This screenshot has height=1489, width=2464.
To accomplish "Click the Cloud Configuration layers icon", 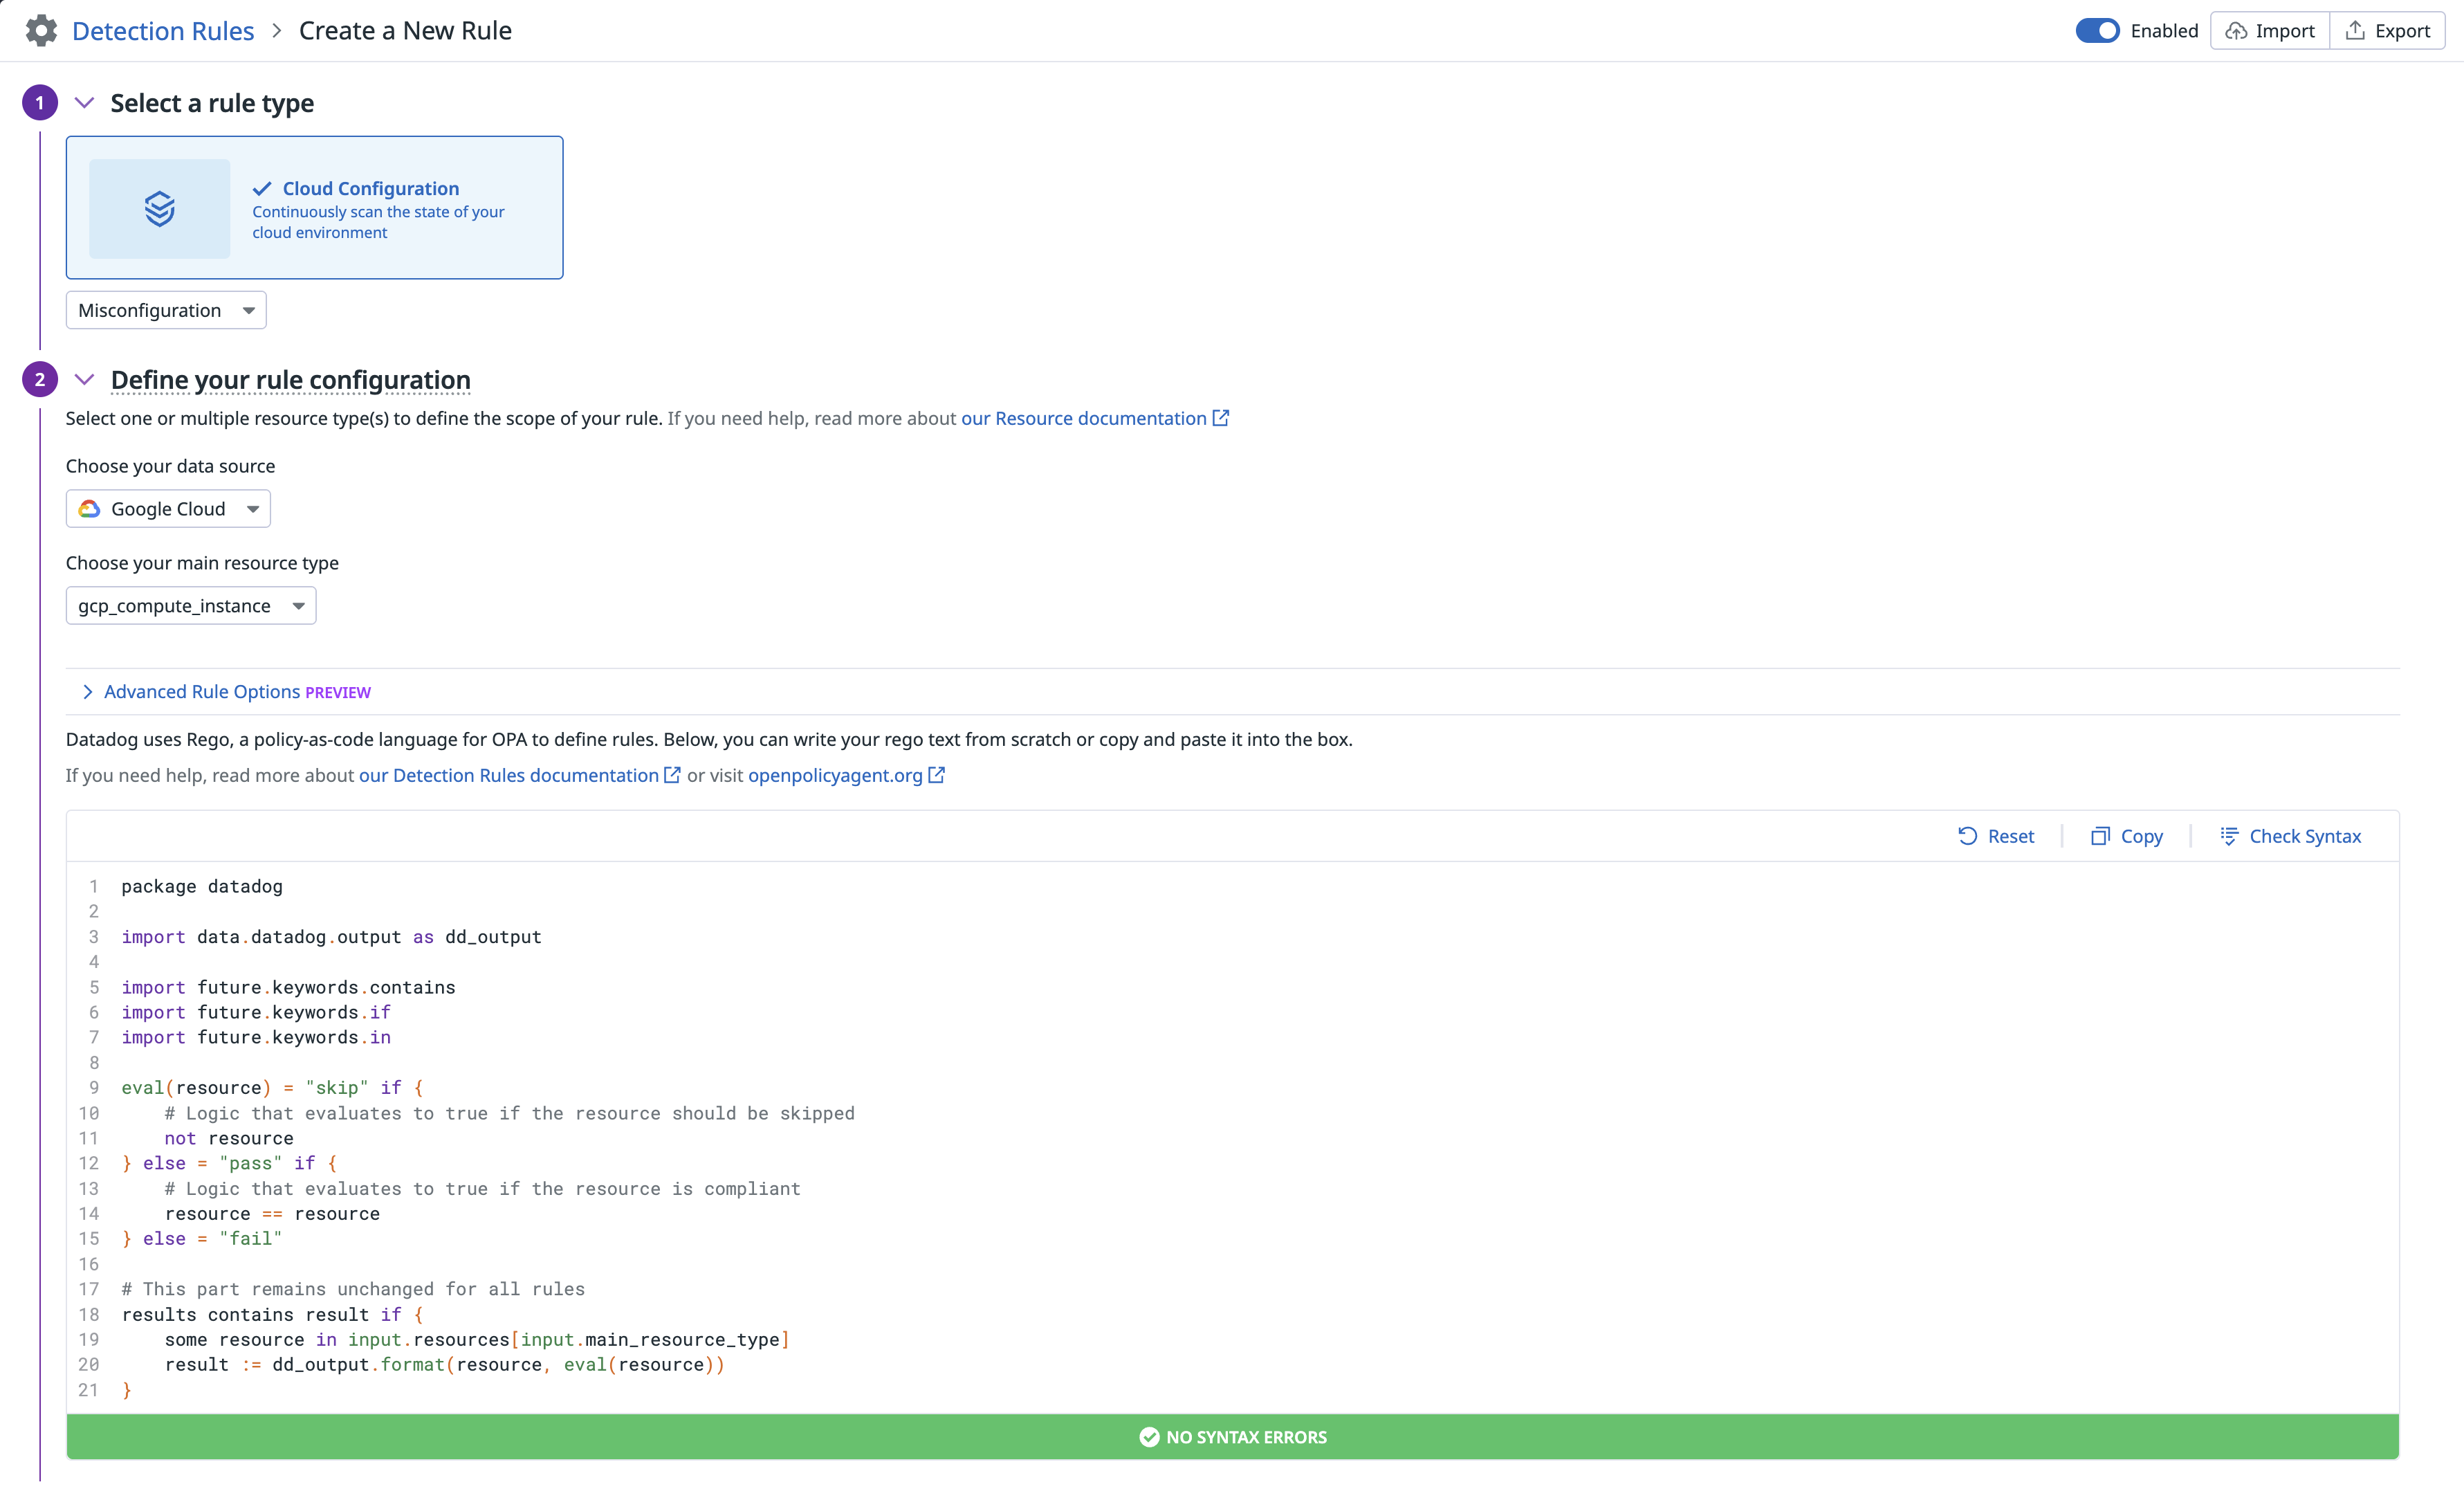I will pos(160,209).
